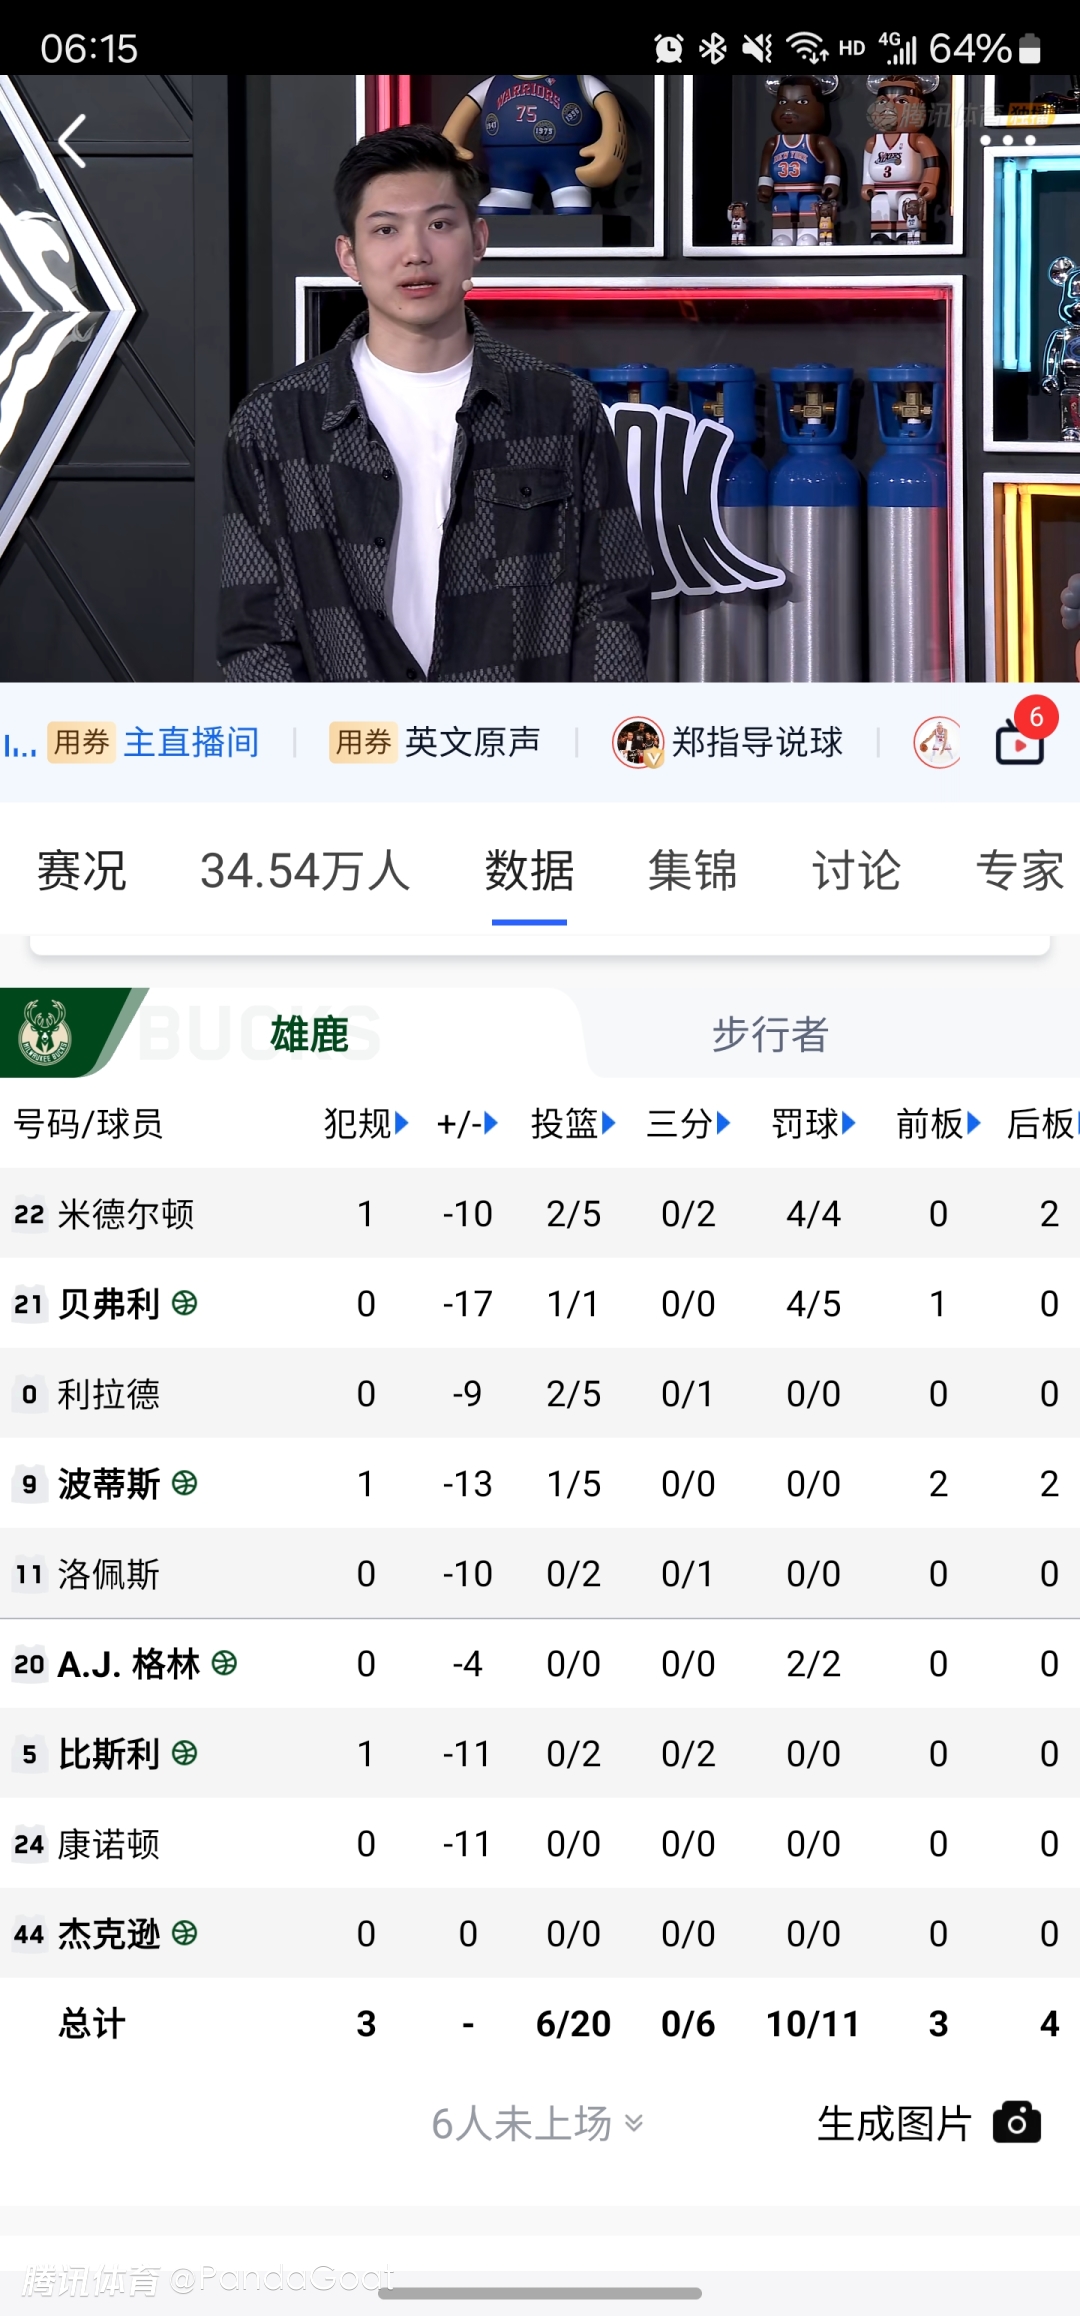Tap the starter badge next to 波蒂斯

[x=185, y=1483]
